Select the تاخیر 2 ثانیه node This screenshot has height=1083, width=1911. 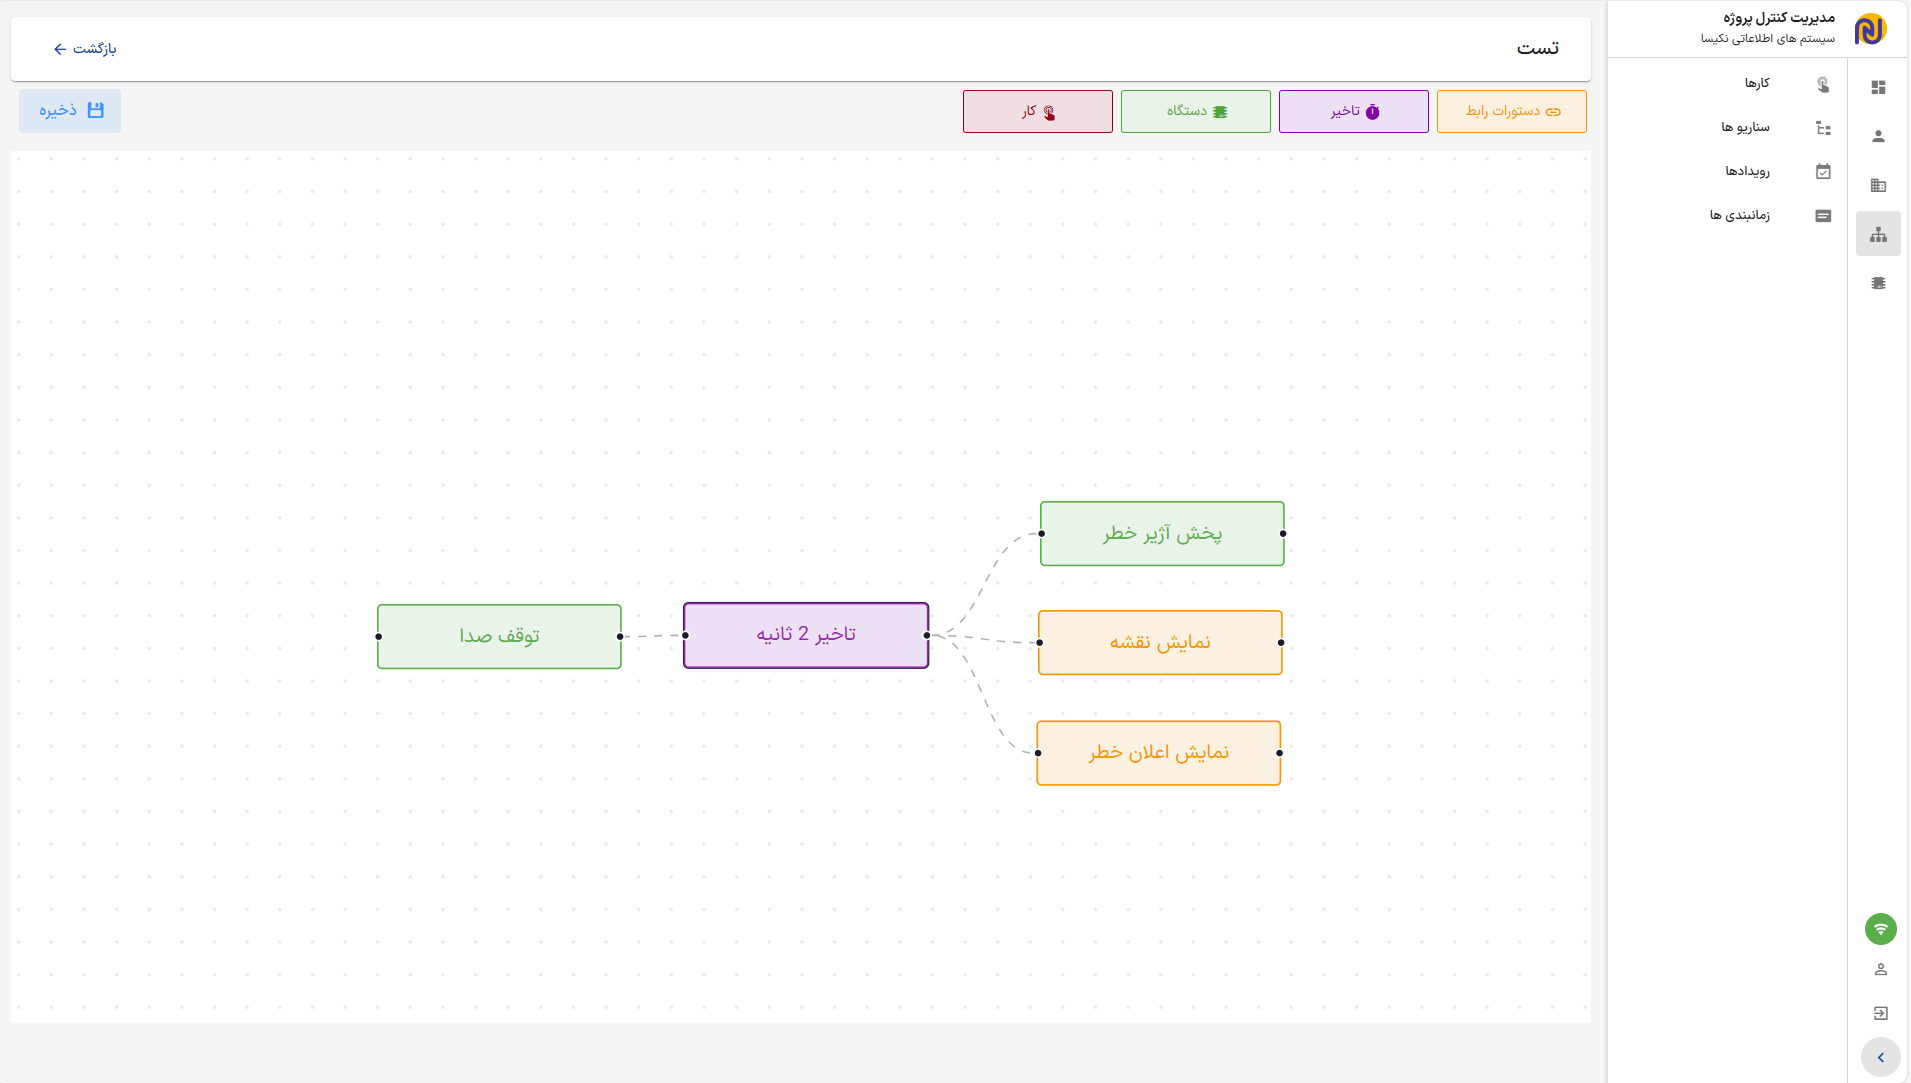pos(806,635)
